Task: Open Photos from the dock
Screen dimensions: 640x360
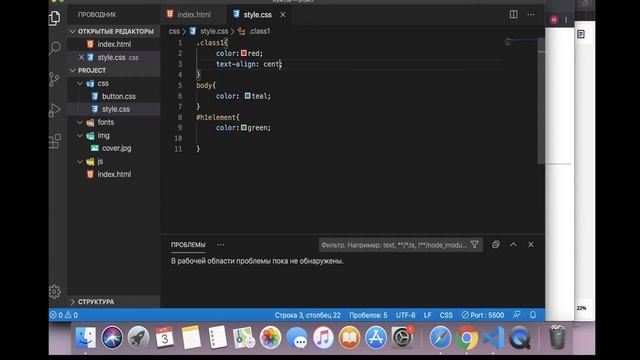Action: pos(270,338)
